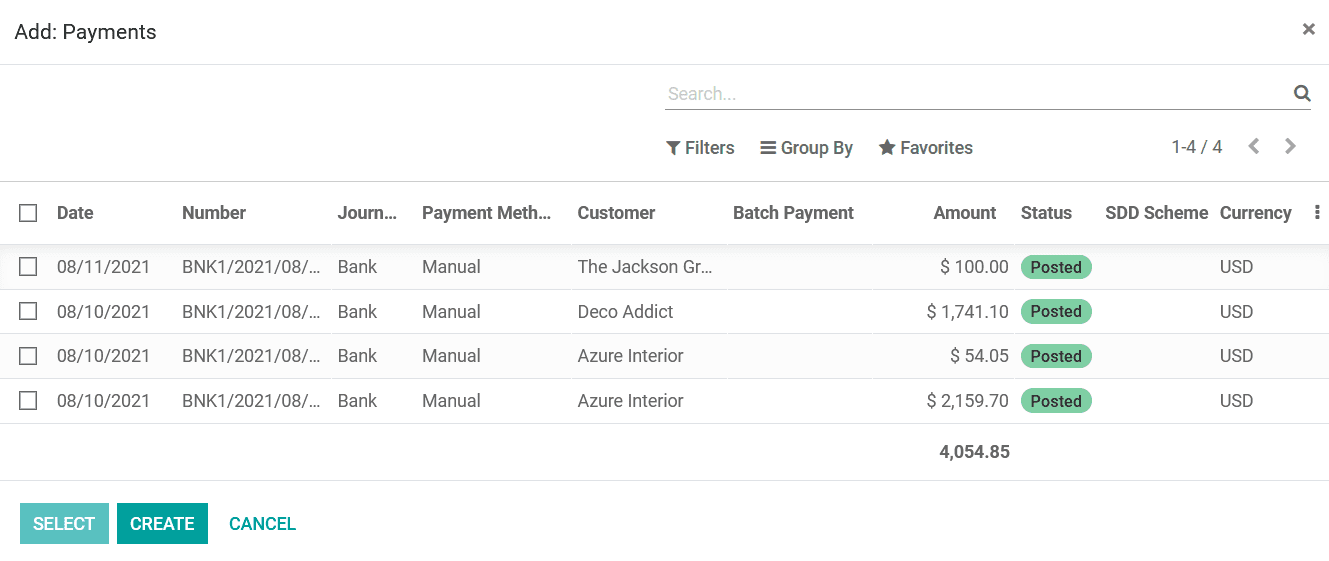Click the SELECT button
Screen dimensions: 1329x561
(64, 524)
